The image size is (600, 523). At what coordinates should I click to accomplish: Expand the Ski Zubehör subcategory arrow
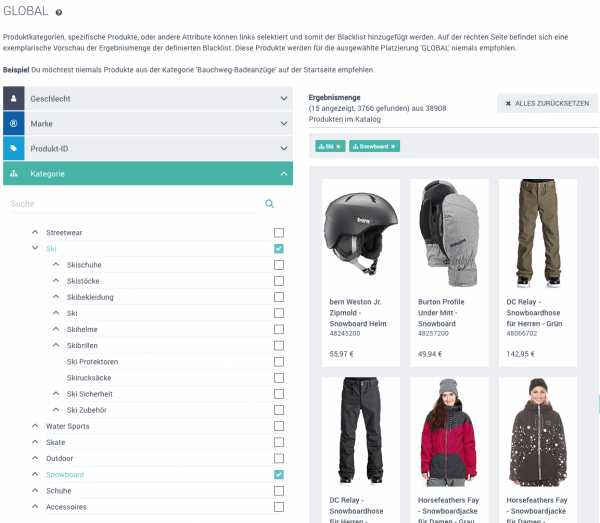[56, 409]
